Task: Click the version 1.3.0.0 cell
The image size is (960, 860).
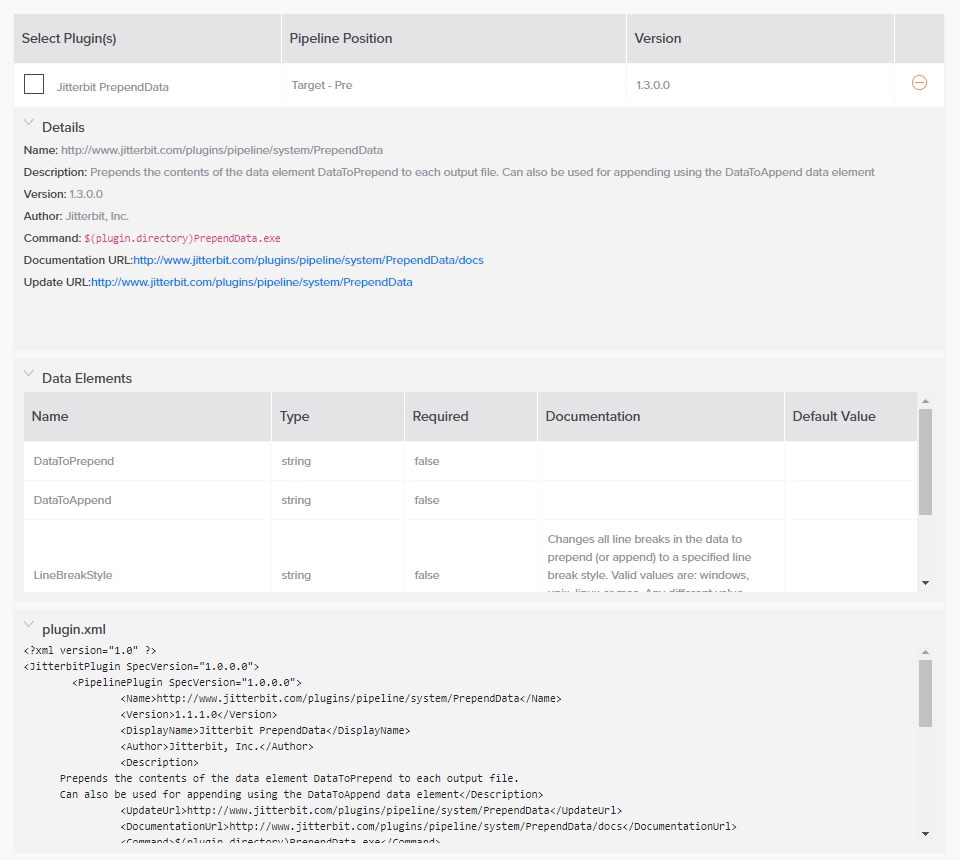Action: (x=651, y=84)
